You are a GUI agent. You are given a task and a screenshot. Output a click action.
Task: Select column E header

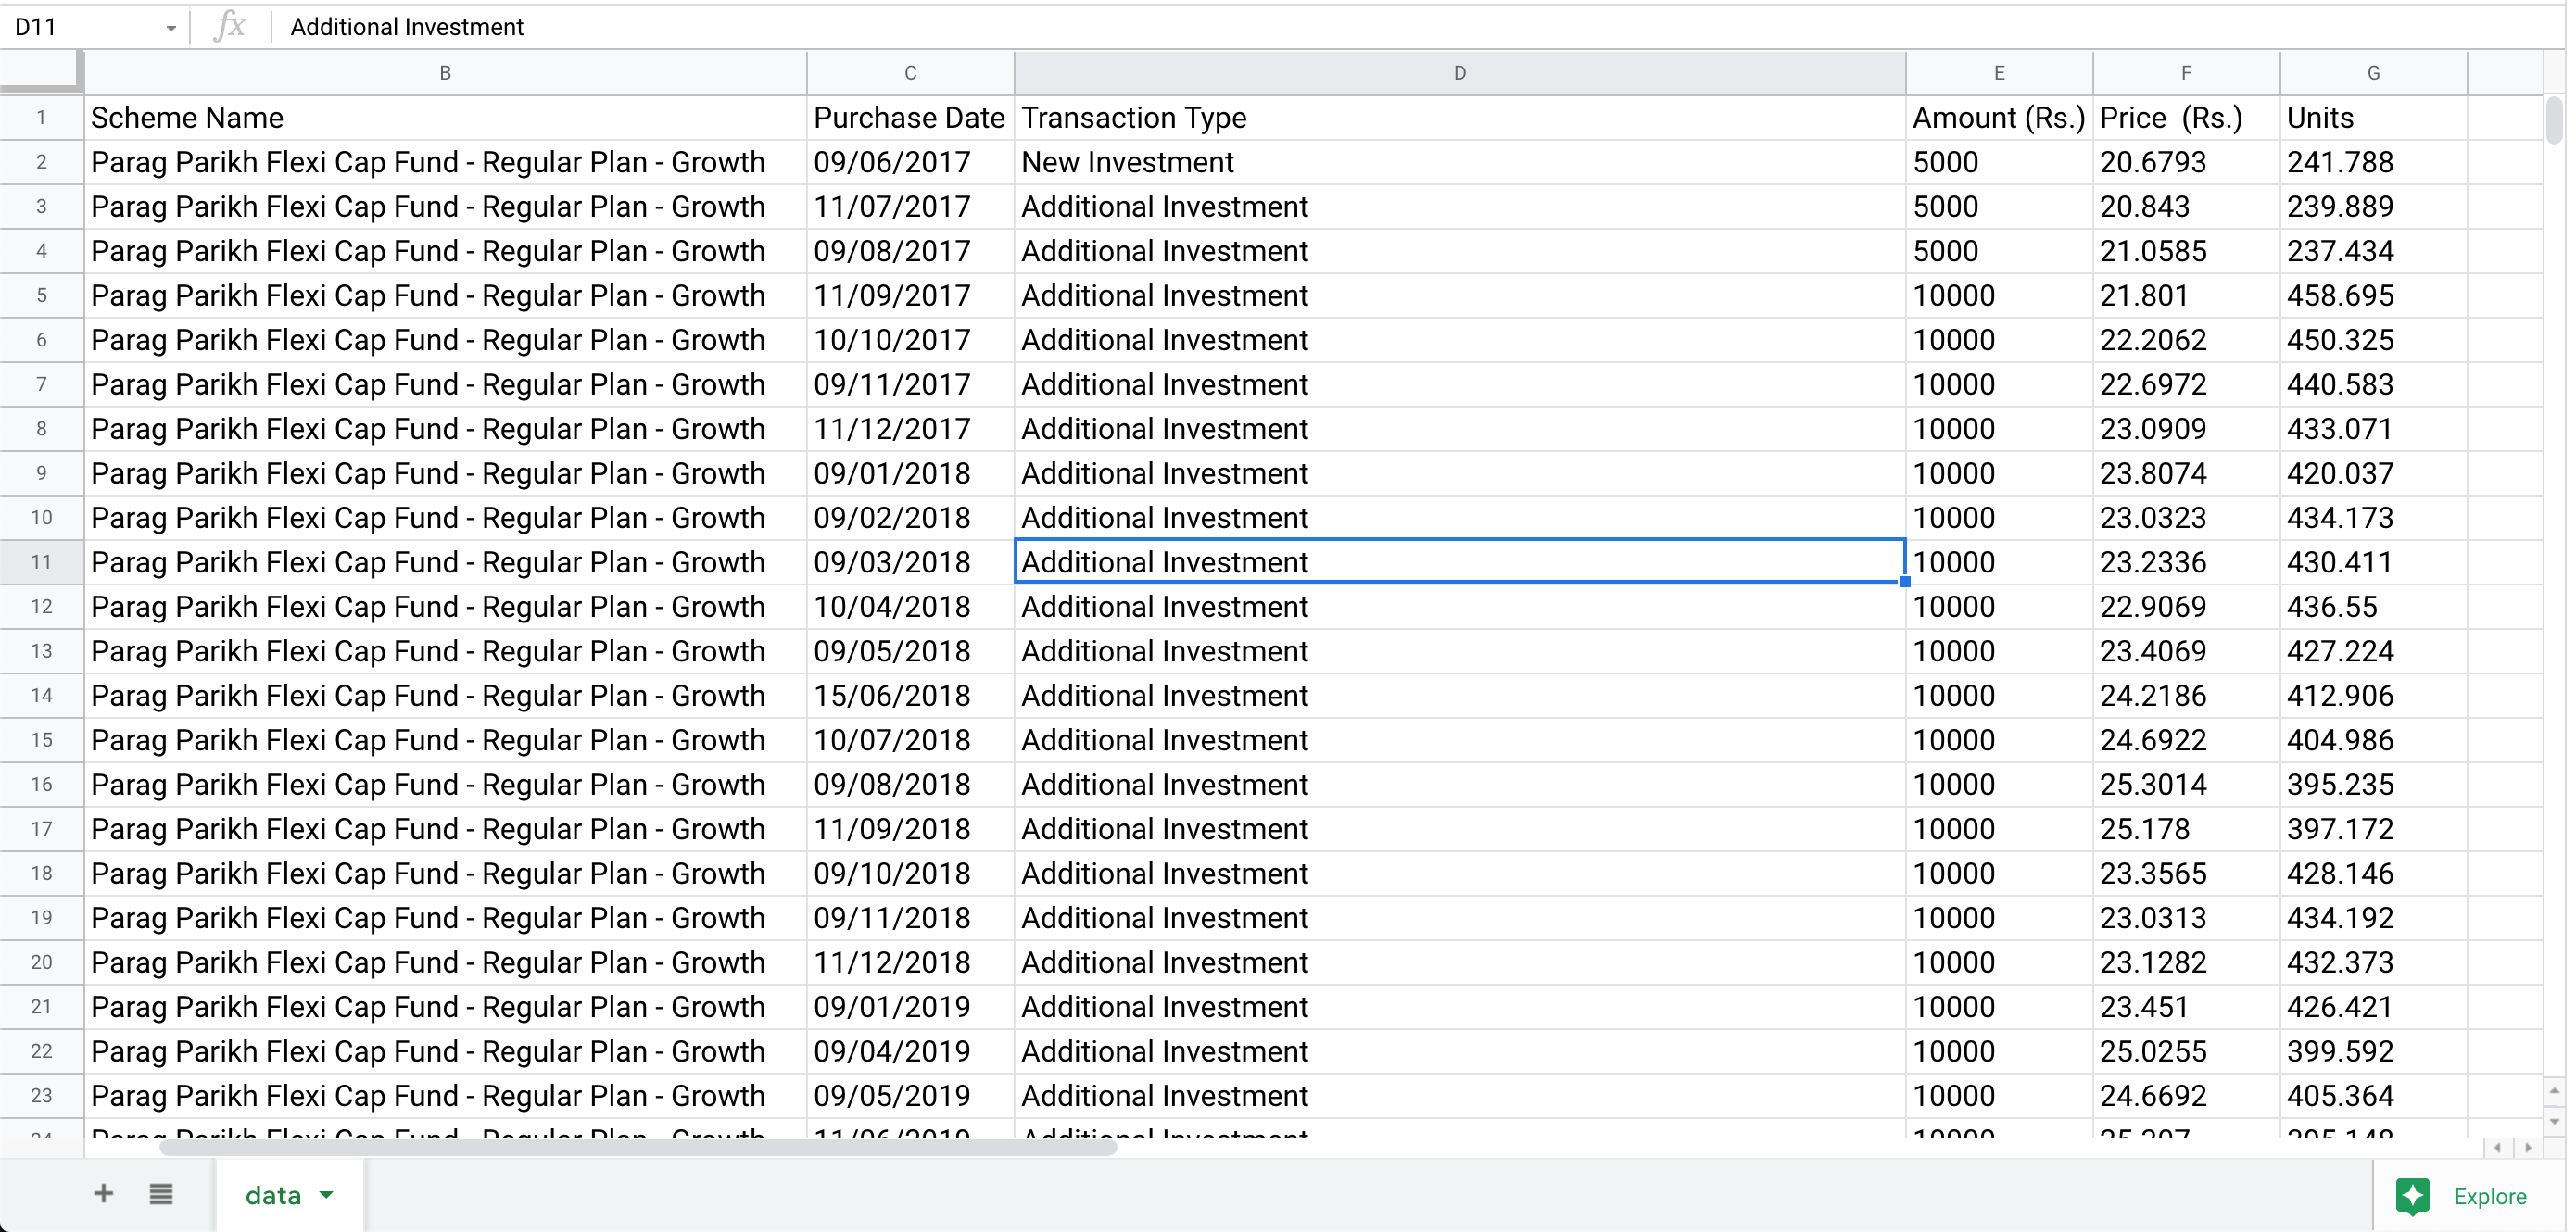[1999, 73]
